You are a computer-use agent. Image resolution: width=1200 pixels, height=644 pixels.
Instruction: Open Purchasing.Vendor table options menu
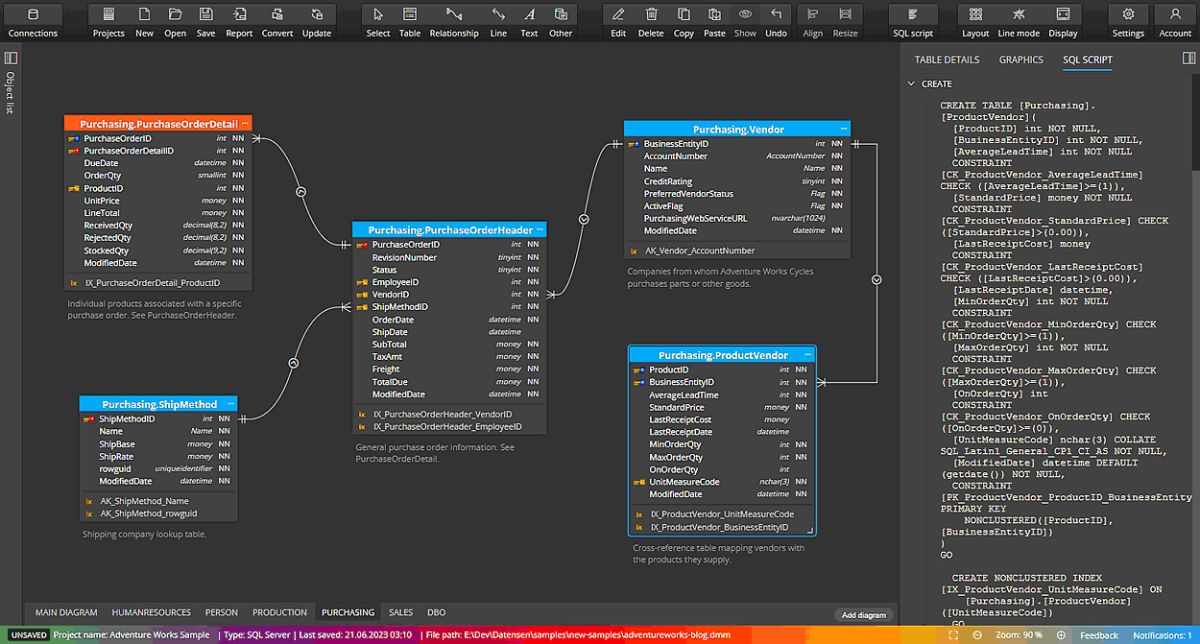(x=844, y=129)
